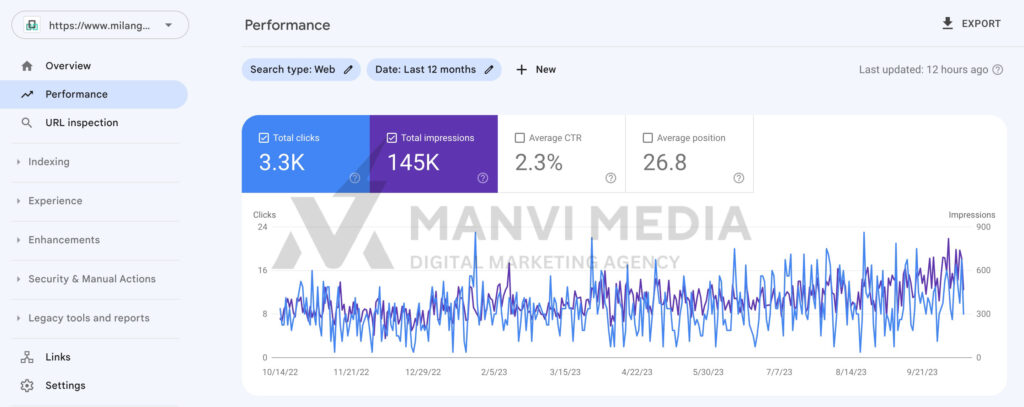The width and height of the screenshot is (1024, 407).
Task: Open help icon on Average CTR card
Action: pos(611,178)
